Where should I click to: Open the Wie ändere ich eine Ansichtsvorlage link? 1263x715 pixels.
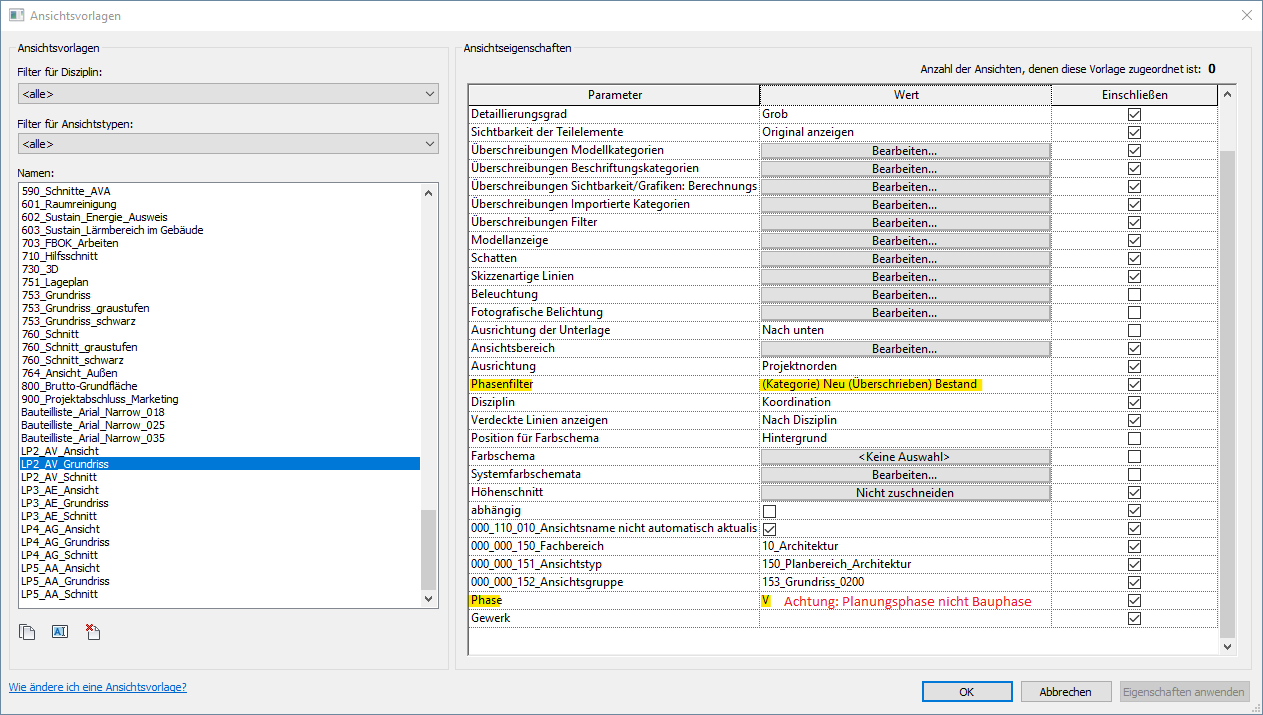(x=98, y=688)
